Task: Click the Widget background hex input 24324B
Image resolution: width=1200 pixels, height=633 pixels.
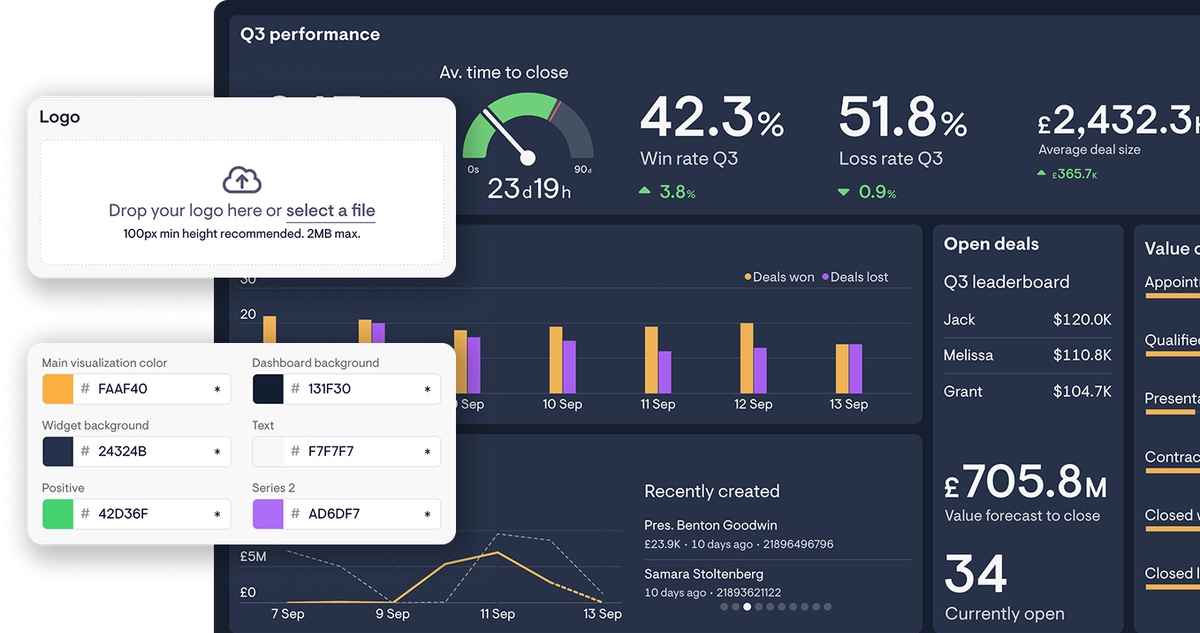Action: (x=150, y=452)
